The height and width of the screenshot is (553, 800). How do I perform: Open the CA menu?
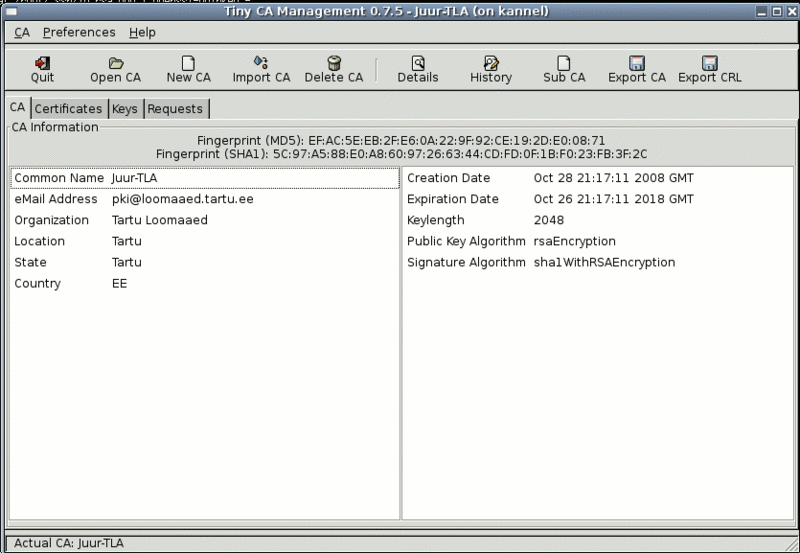22,33
